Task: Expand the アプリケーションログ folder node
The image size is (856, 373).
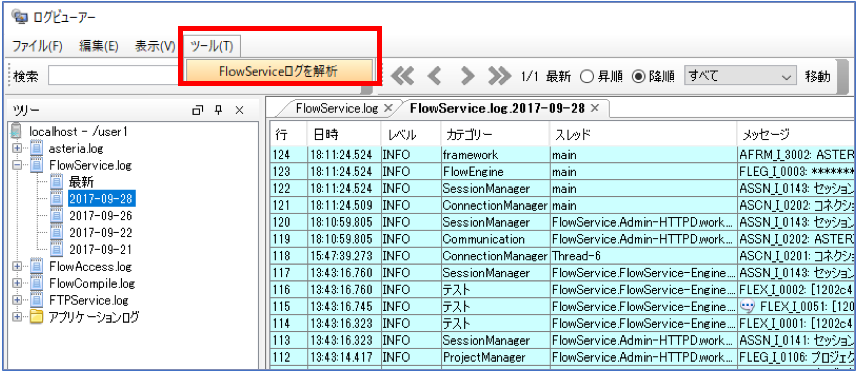Action: pos(17,317)
